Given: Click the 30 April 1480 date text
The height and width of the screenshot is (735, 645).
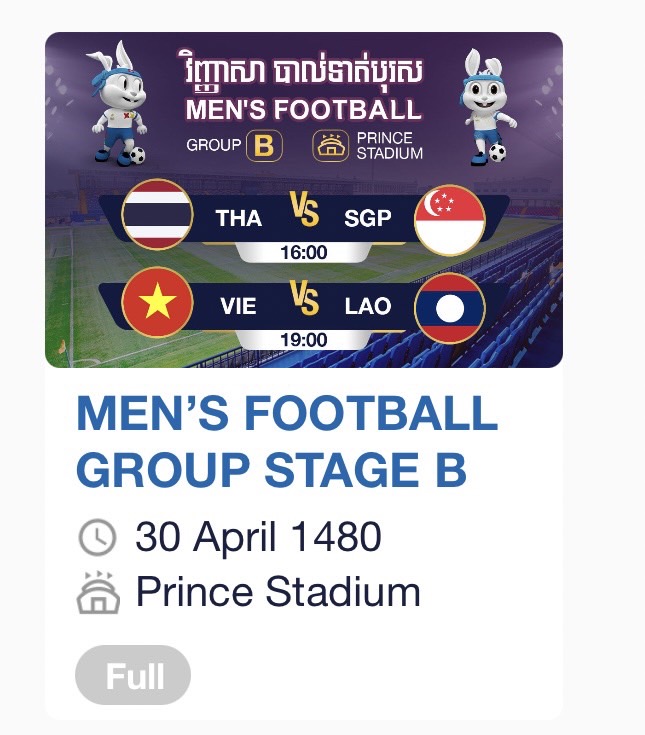Looking at the screenshot, I should [258, 537].
